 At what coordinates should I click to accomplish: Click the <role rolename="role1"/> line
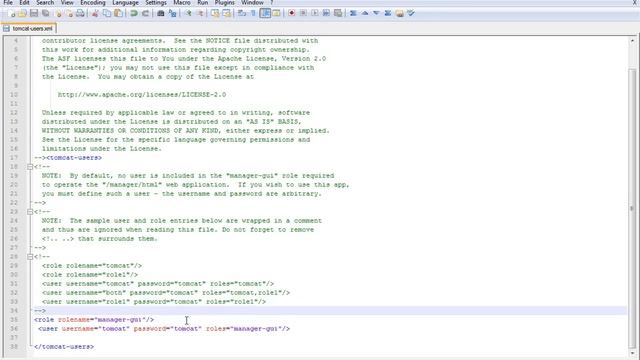click(90, 275)
